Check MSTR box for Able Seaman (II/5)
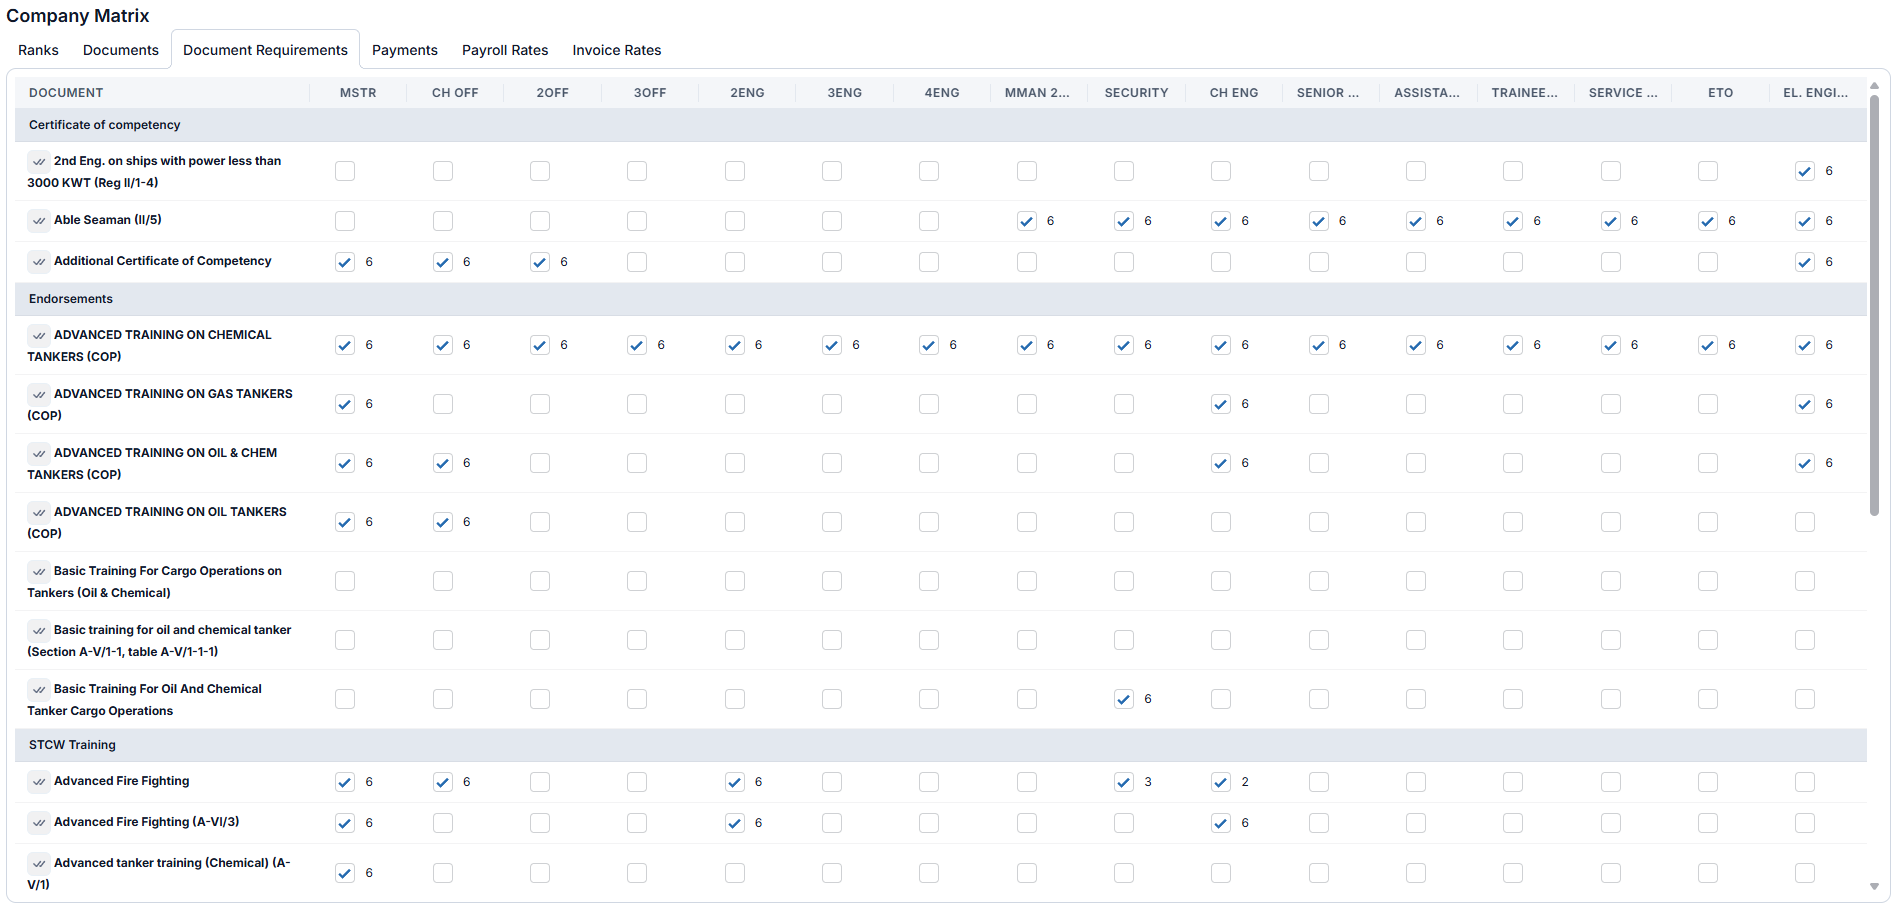The height and width of the screenshot is (908, 1899). point(345,221)
